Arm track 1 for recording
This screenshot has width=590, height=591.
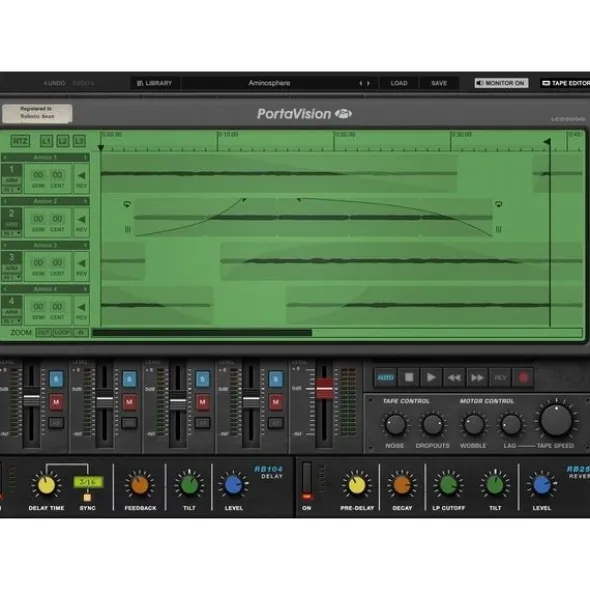click(x=12, y=181)
